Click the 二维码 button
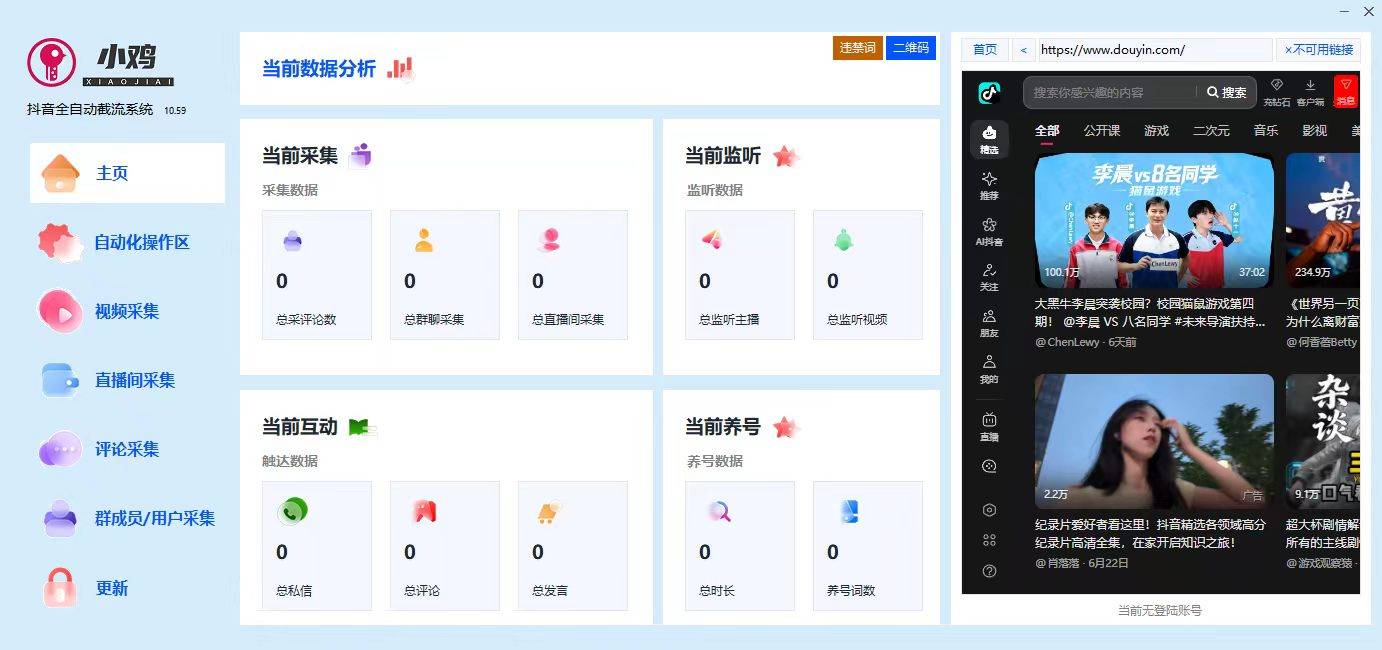Image resolution: width=1382 pixels, height=650 pixels. coord(911,48)
